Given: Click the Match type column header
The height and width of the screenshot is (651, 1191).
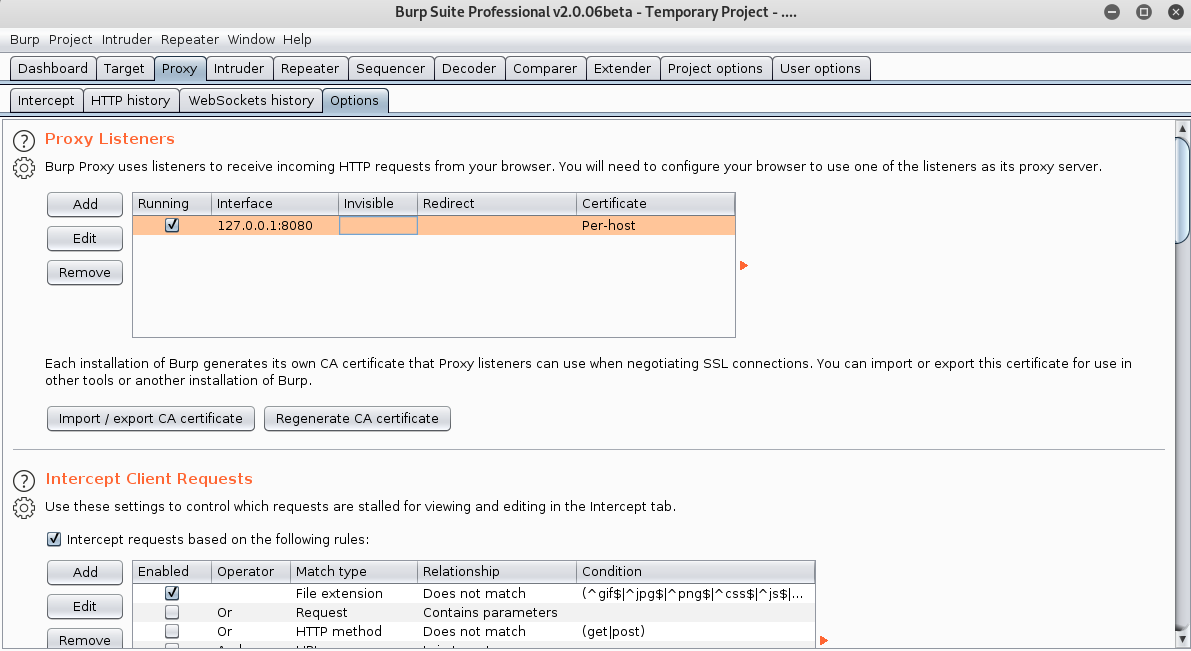Looking at the screenshot, I should point(354,571).
